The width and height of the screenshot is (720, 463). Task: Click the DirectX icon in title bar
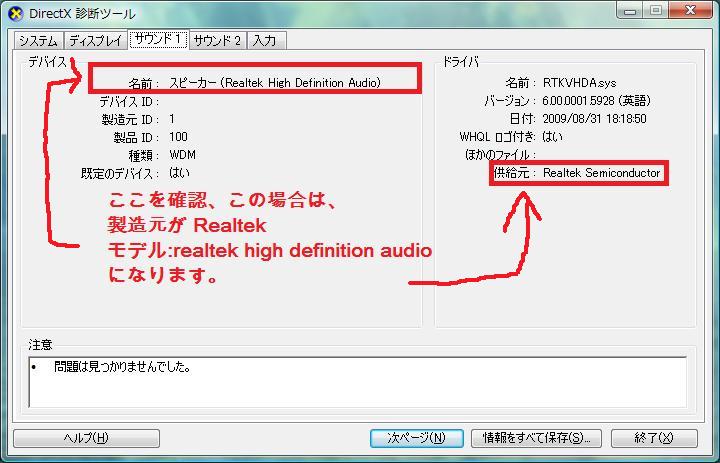pyautogui.click(x=16, y=13)
